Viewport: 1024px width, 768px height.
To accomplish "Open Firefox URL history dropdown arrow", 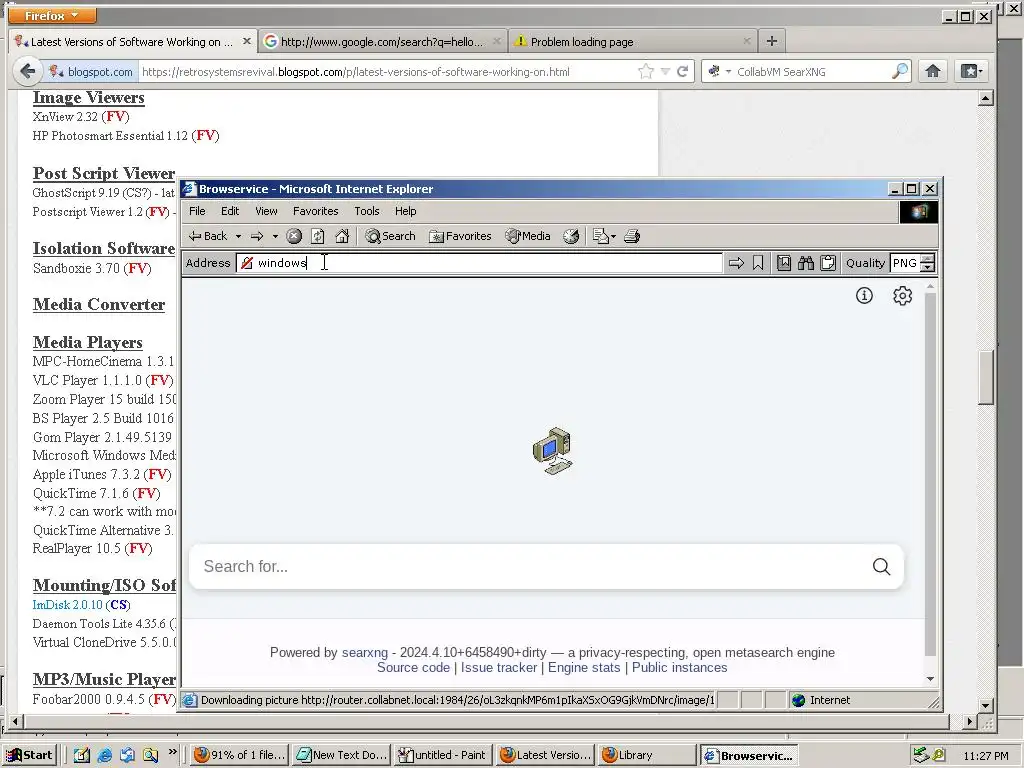I will [665, 71].
